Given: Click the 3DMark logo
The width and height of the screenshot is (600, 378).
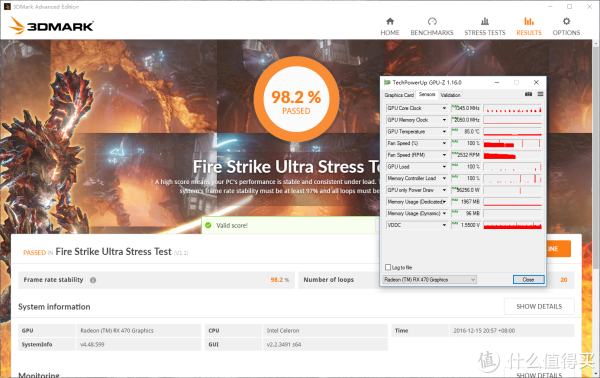Looking at the screenshot, I should pos(51,26).
